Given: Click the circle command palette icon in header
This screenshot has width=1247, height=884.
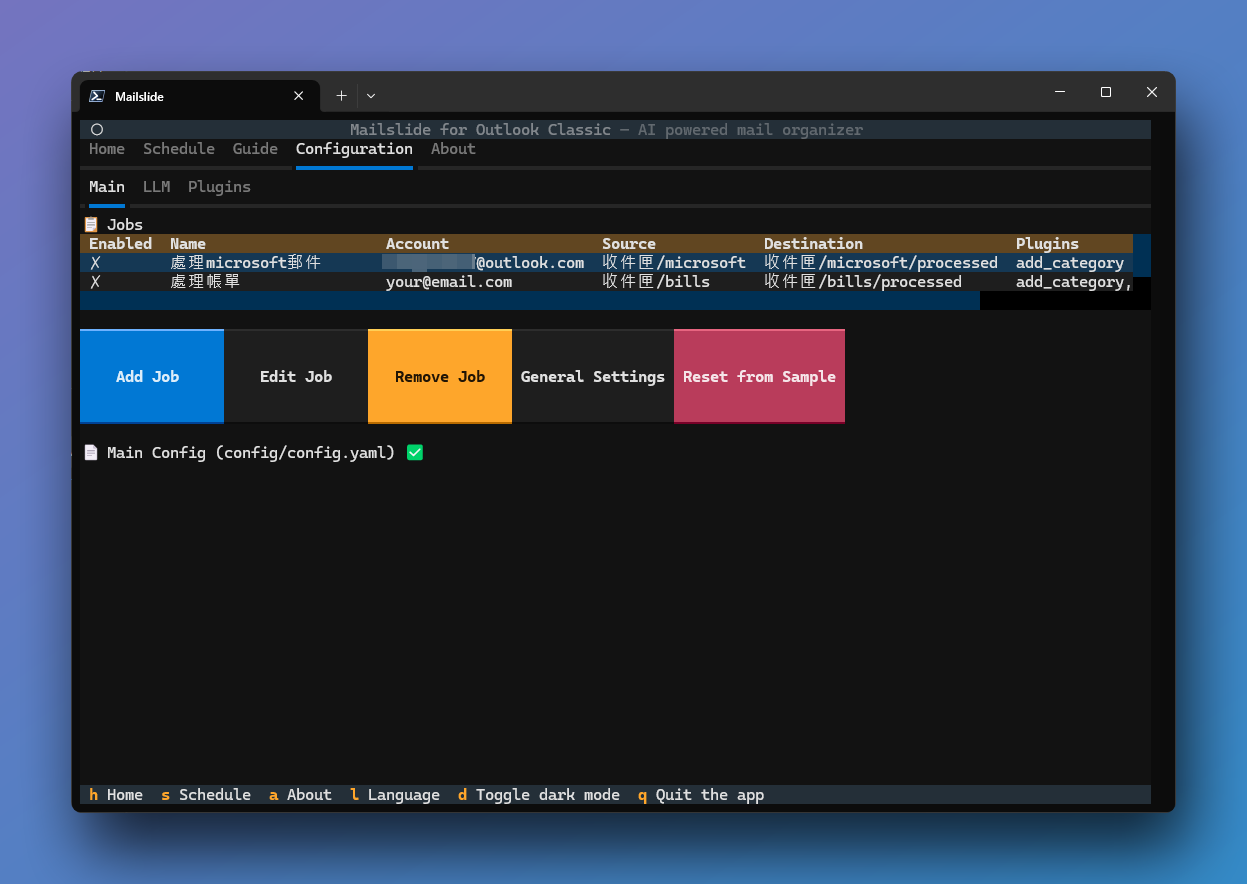Looking at the screenshot, I should (97, 130).
